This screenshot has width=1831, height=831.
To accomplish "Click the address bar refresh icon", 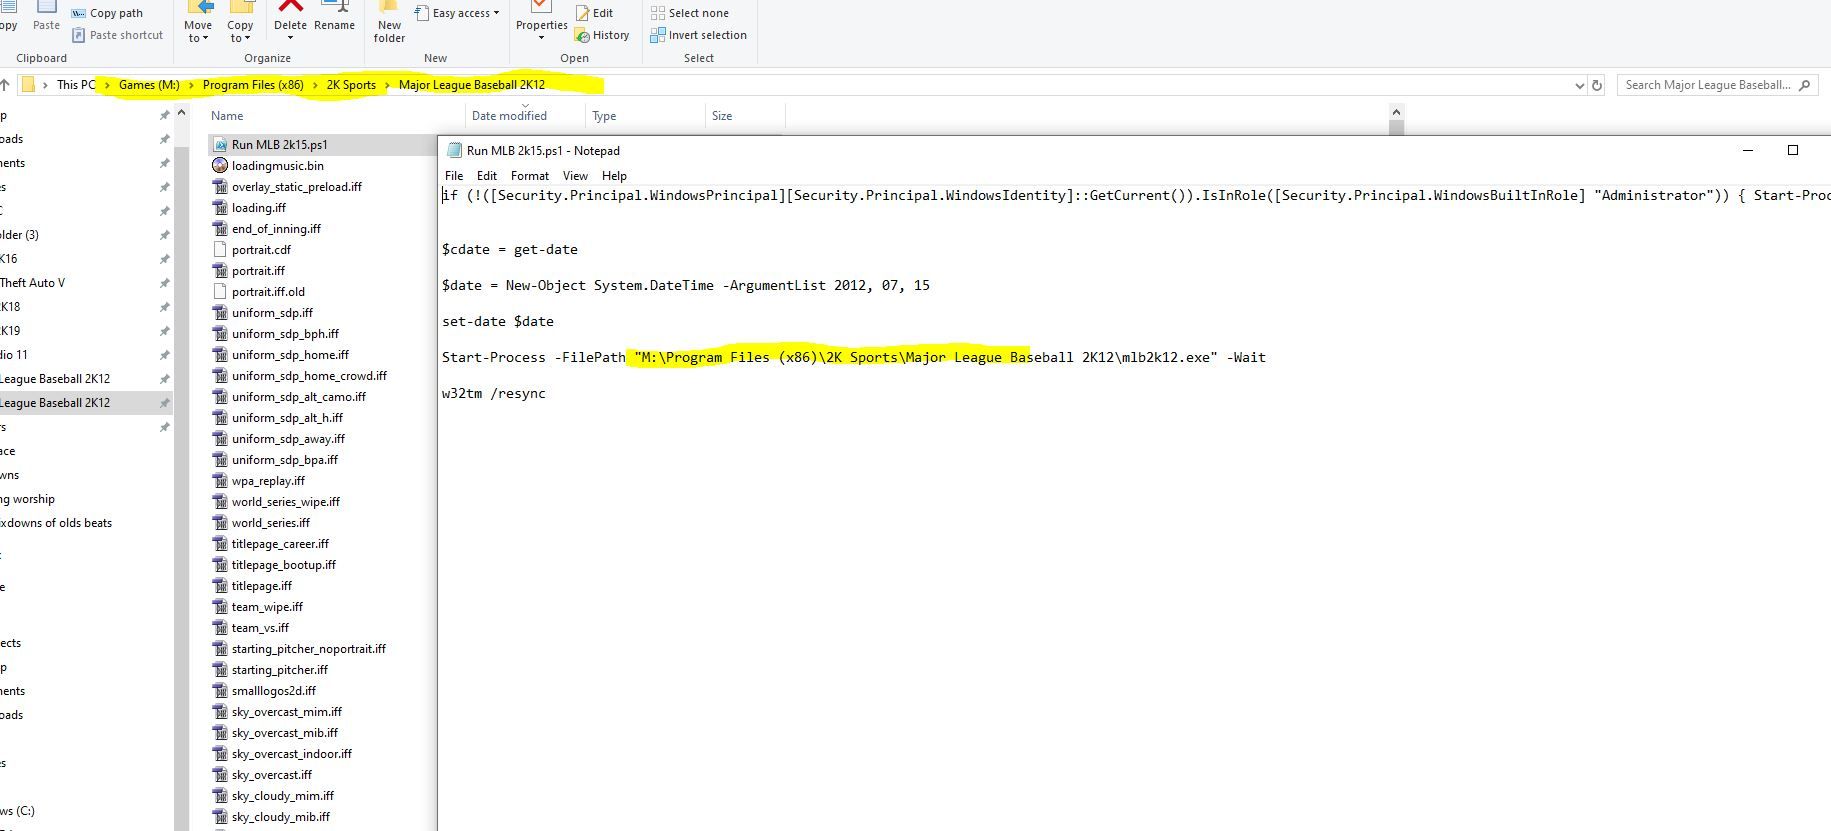I will click(x=1597, y=85).
